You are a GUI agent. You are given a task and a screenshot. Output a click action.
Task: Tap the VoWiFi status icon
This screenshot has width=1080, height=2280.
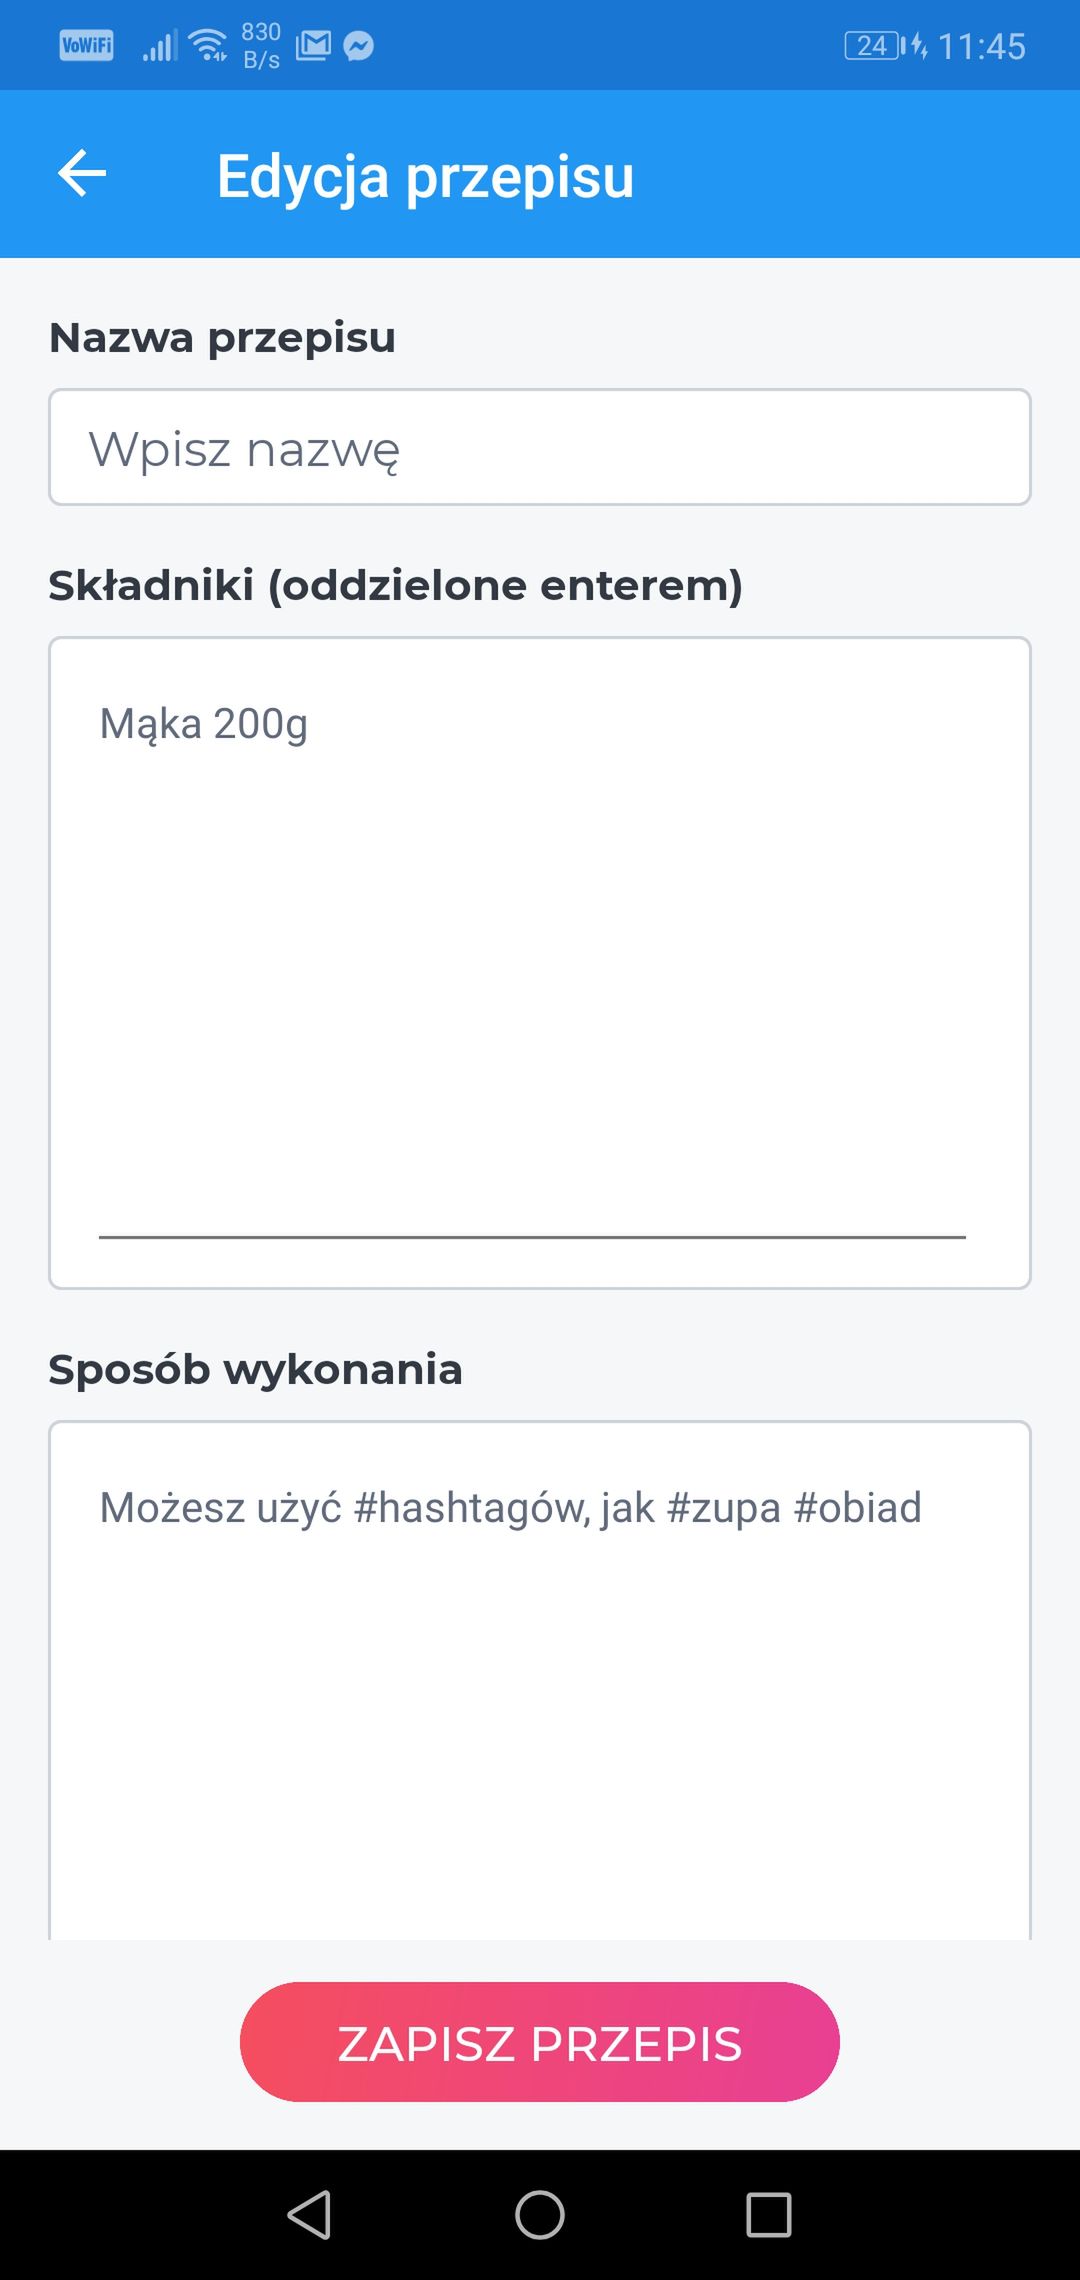(x=87, y=45)
